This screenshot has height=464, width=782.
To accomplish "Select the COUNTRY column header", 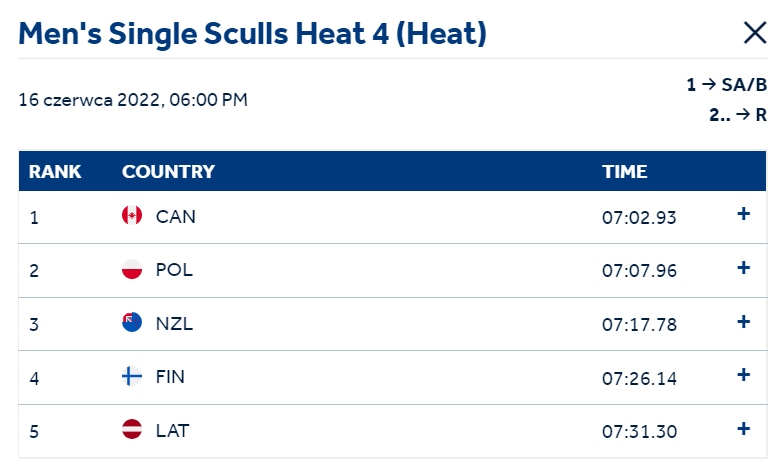I will (x=168, y=172).
